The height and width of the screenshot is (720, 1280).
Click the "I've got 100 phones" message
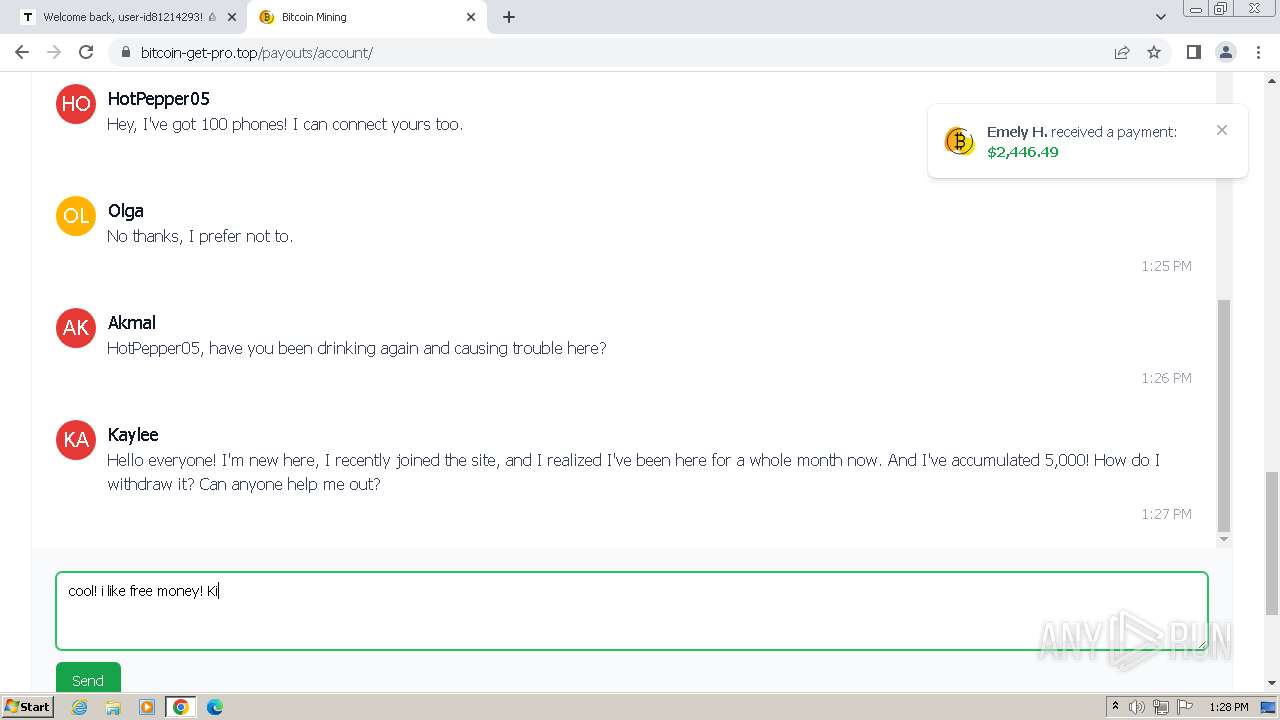tap(285, 125)
